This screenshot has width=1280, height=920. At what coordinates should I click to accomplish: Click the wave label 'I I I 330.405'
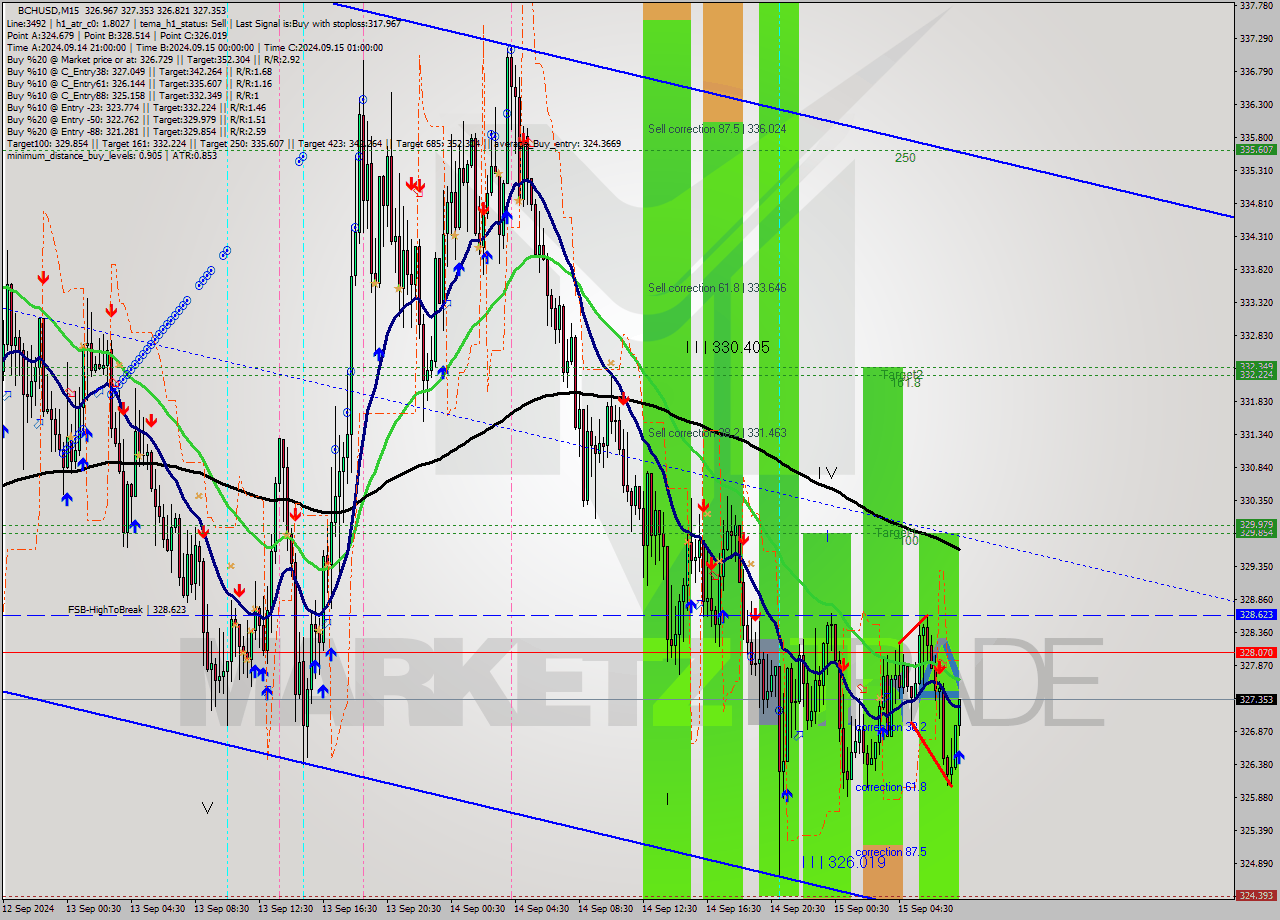[x=728, y=347]
